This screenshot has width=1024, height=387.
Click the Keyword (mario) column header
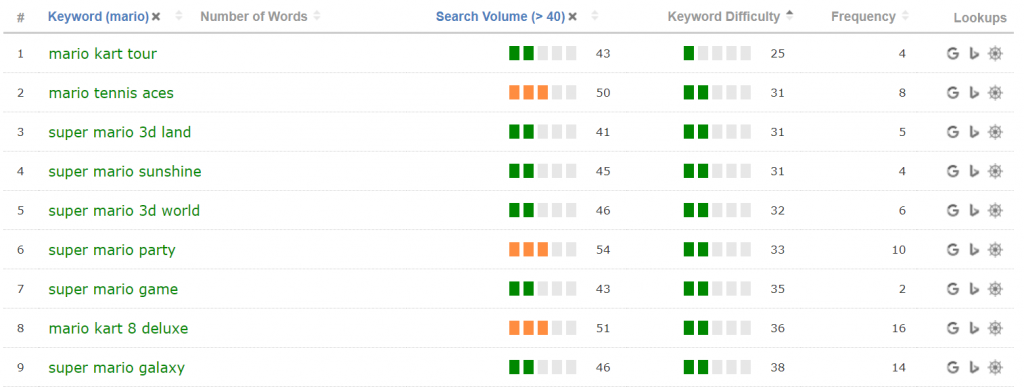click(x=99, y=17)
